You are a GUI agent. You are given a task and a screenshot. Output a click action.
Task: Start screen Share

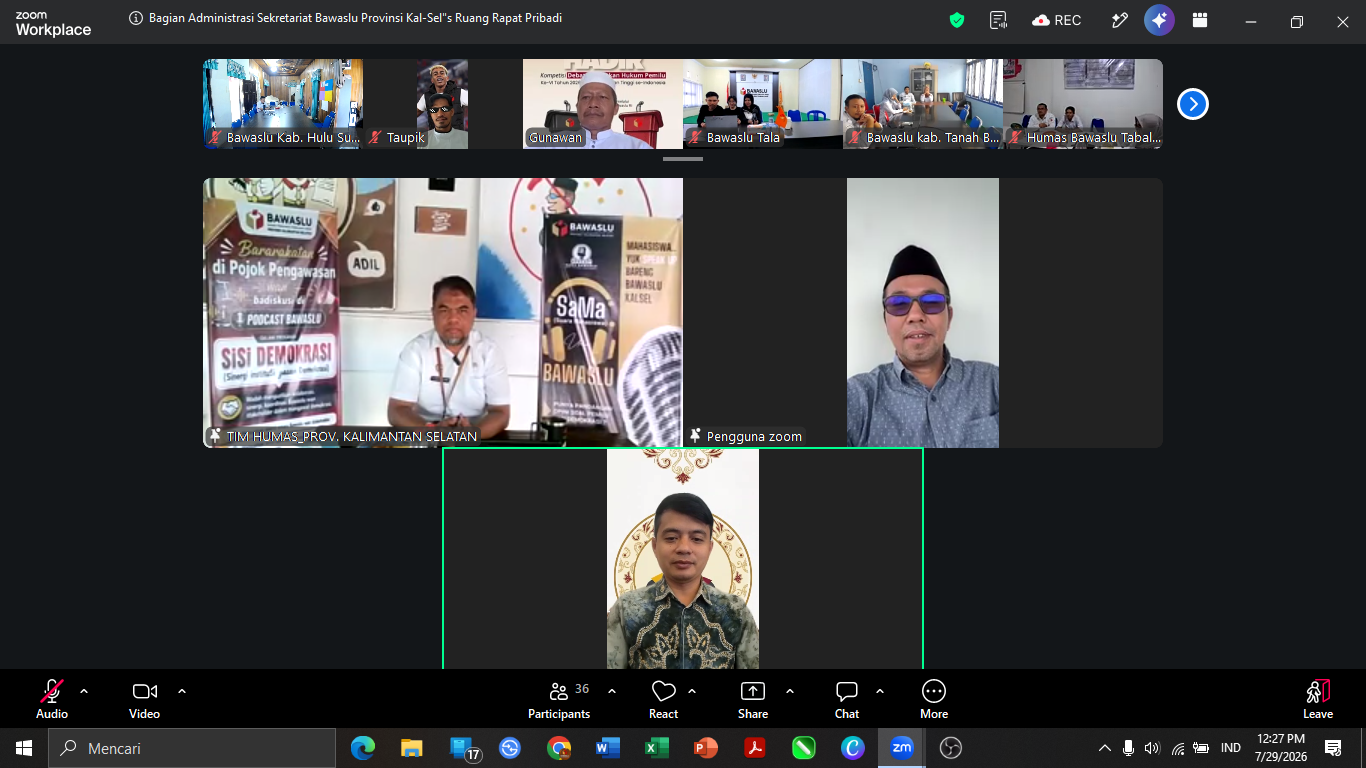[x=753, y=699]
